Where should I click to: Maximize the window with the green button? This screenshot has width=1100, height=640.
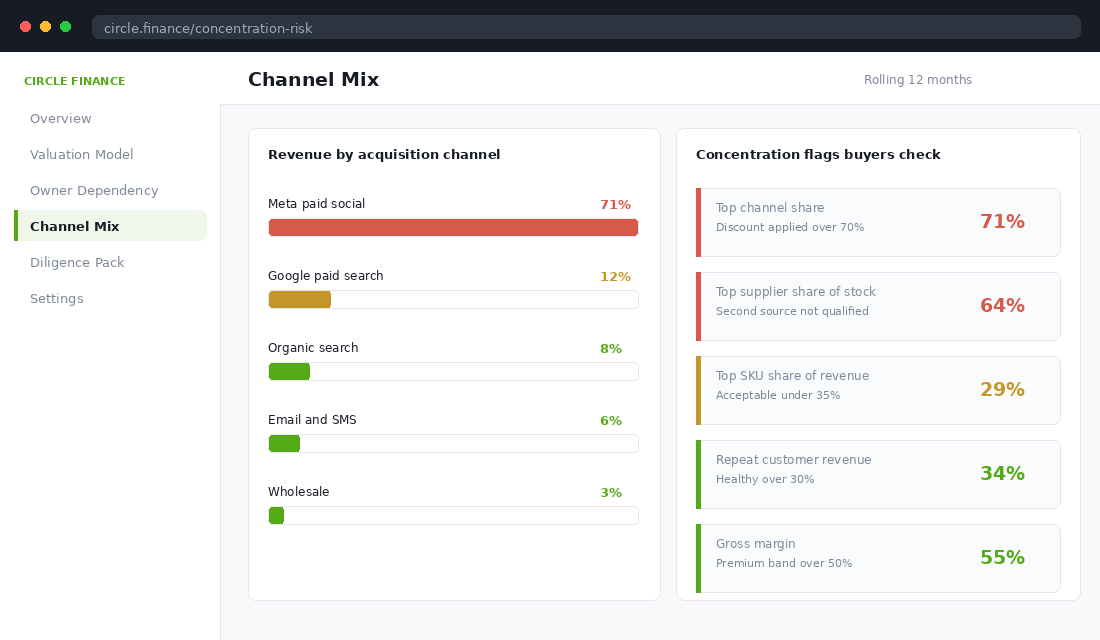65,27
